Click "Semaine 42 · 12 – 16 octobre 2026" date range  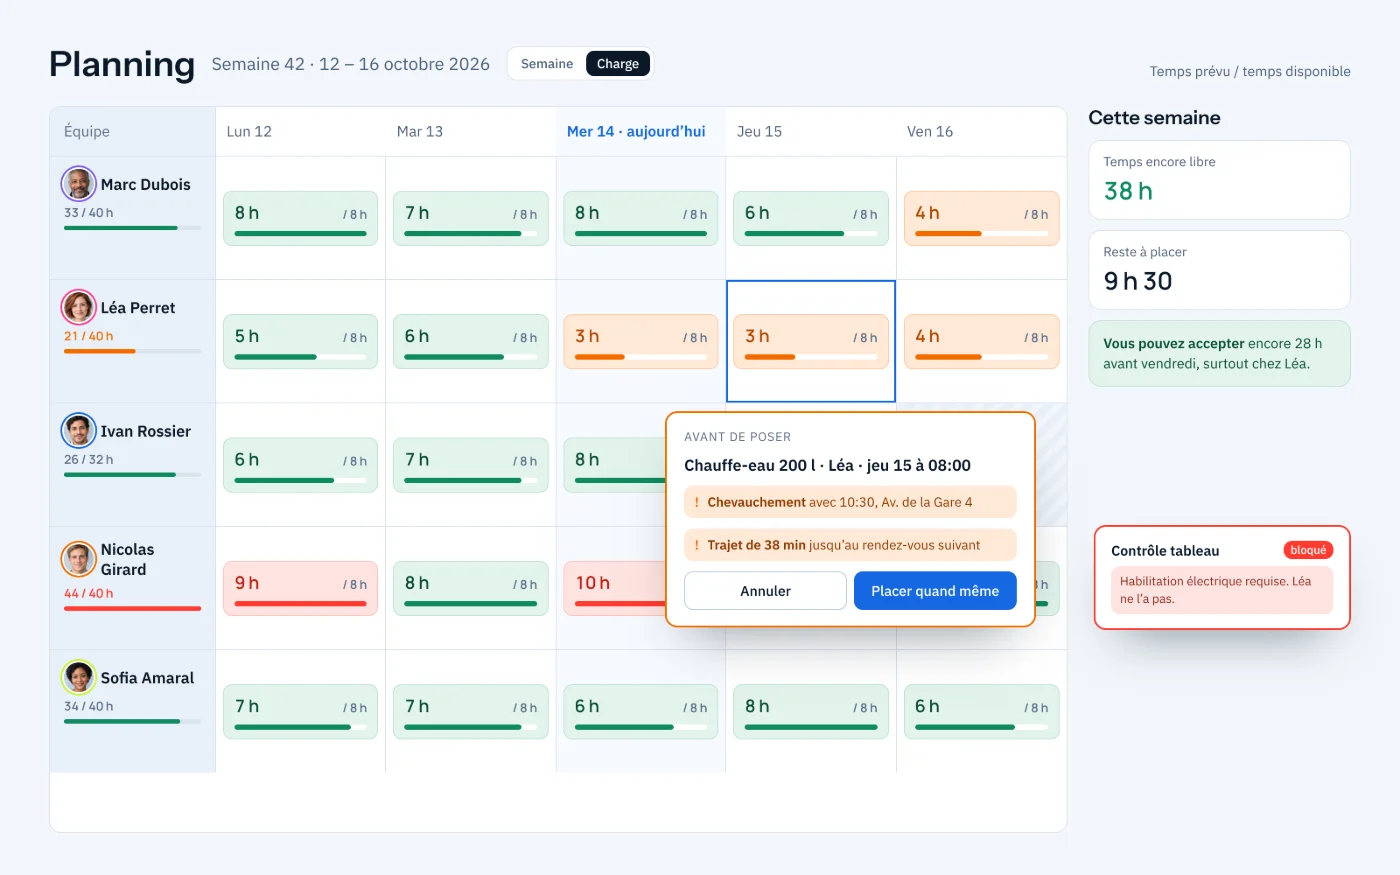[x=351, y=64]
